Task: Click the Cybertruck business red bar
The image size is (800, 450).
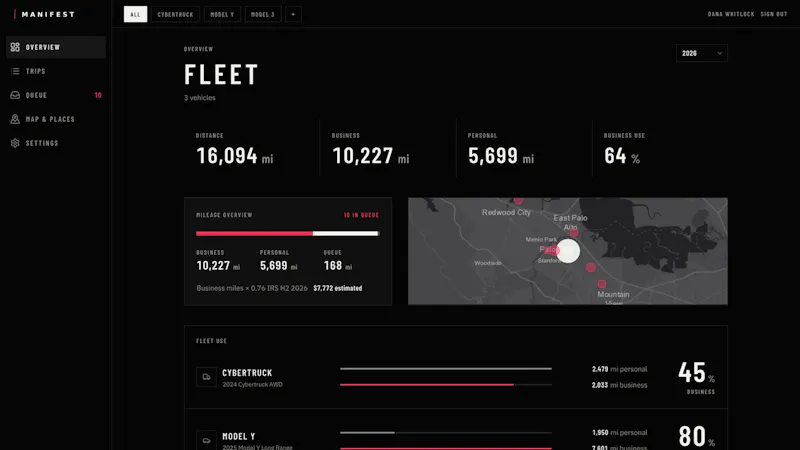Action: 427,385
